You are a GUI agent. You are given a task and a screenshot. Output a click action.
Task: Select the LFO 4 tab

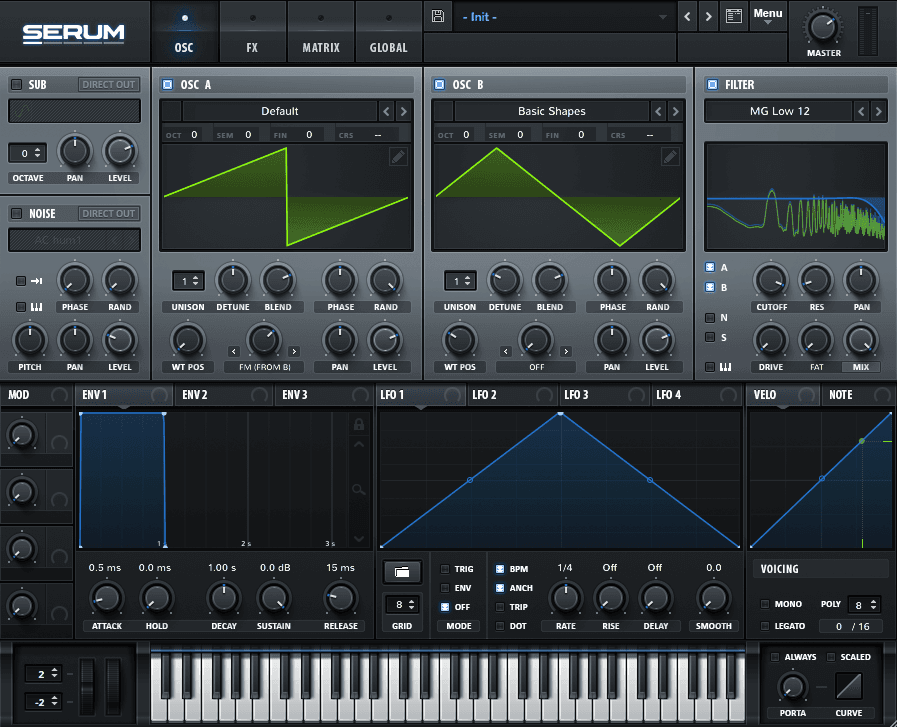696,395
